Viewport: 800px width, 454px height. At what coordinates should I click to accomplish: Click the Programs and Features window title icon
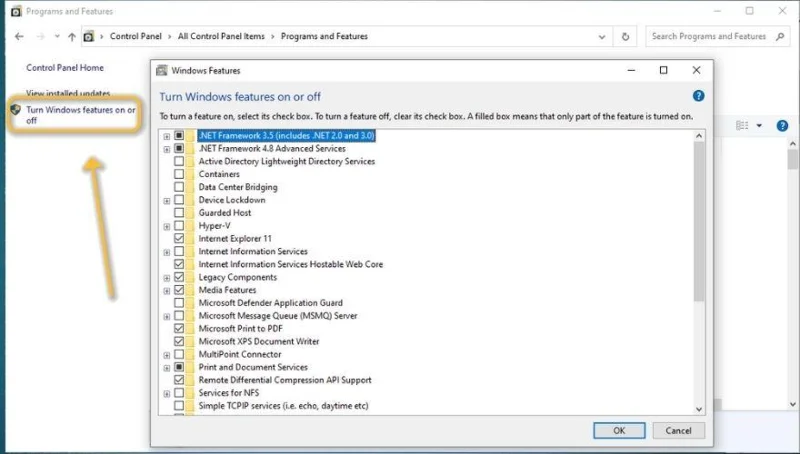pos(16,11)
